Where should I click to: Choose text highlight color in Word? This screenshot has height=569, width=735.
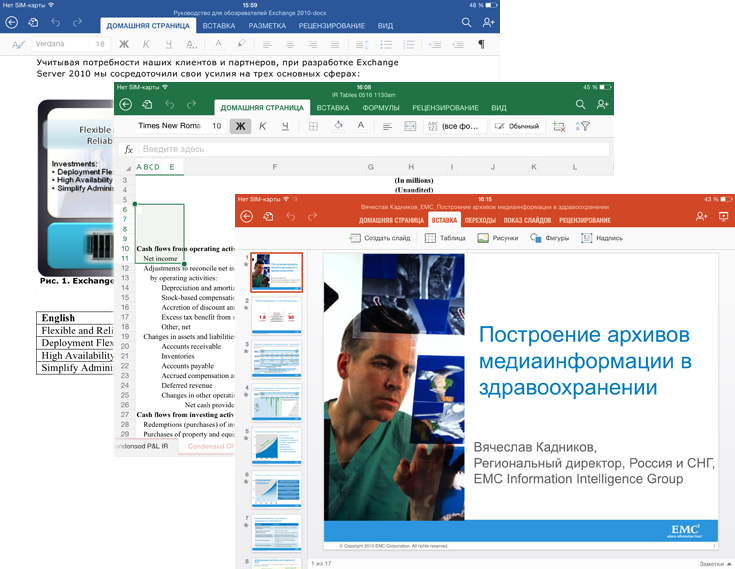241,44
